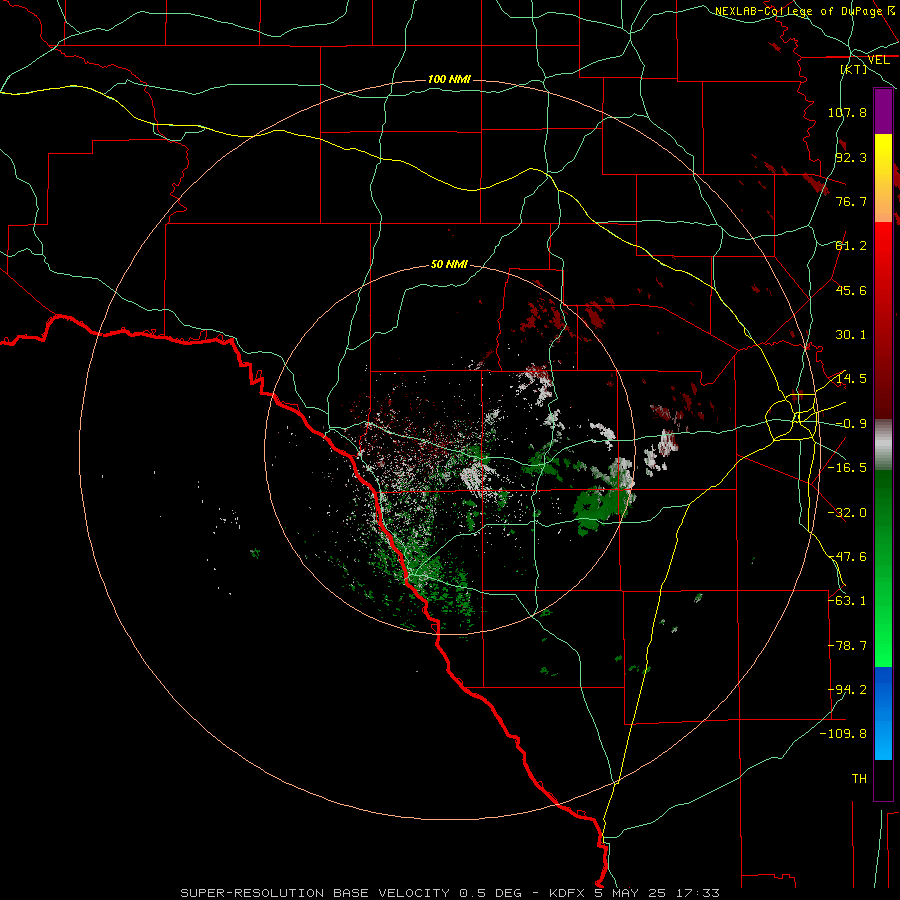Click the 14.5 velocity scale value

pyautogui.click(x=851, y=379)
